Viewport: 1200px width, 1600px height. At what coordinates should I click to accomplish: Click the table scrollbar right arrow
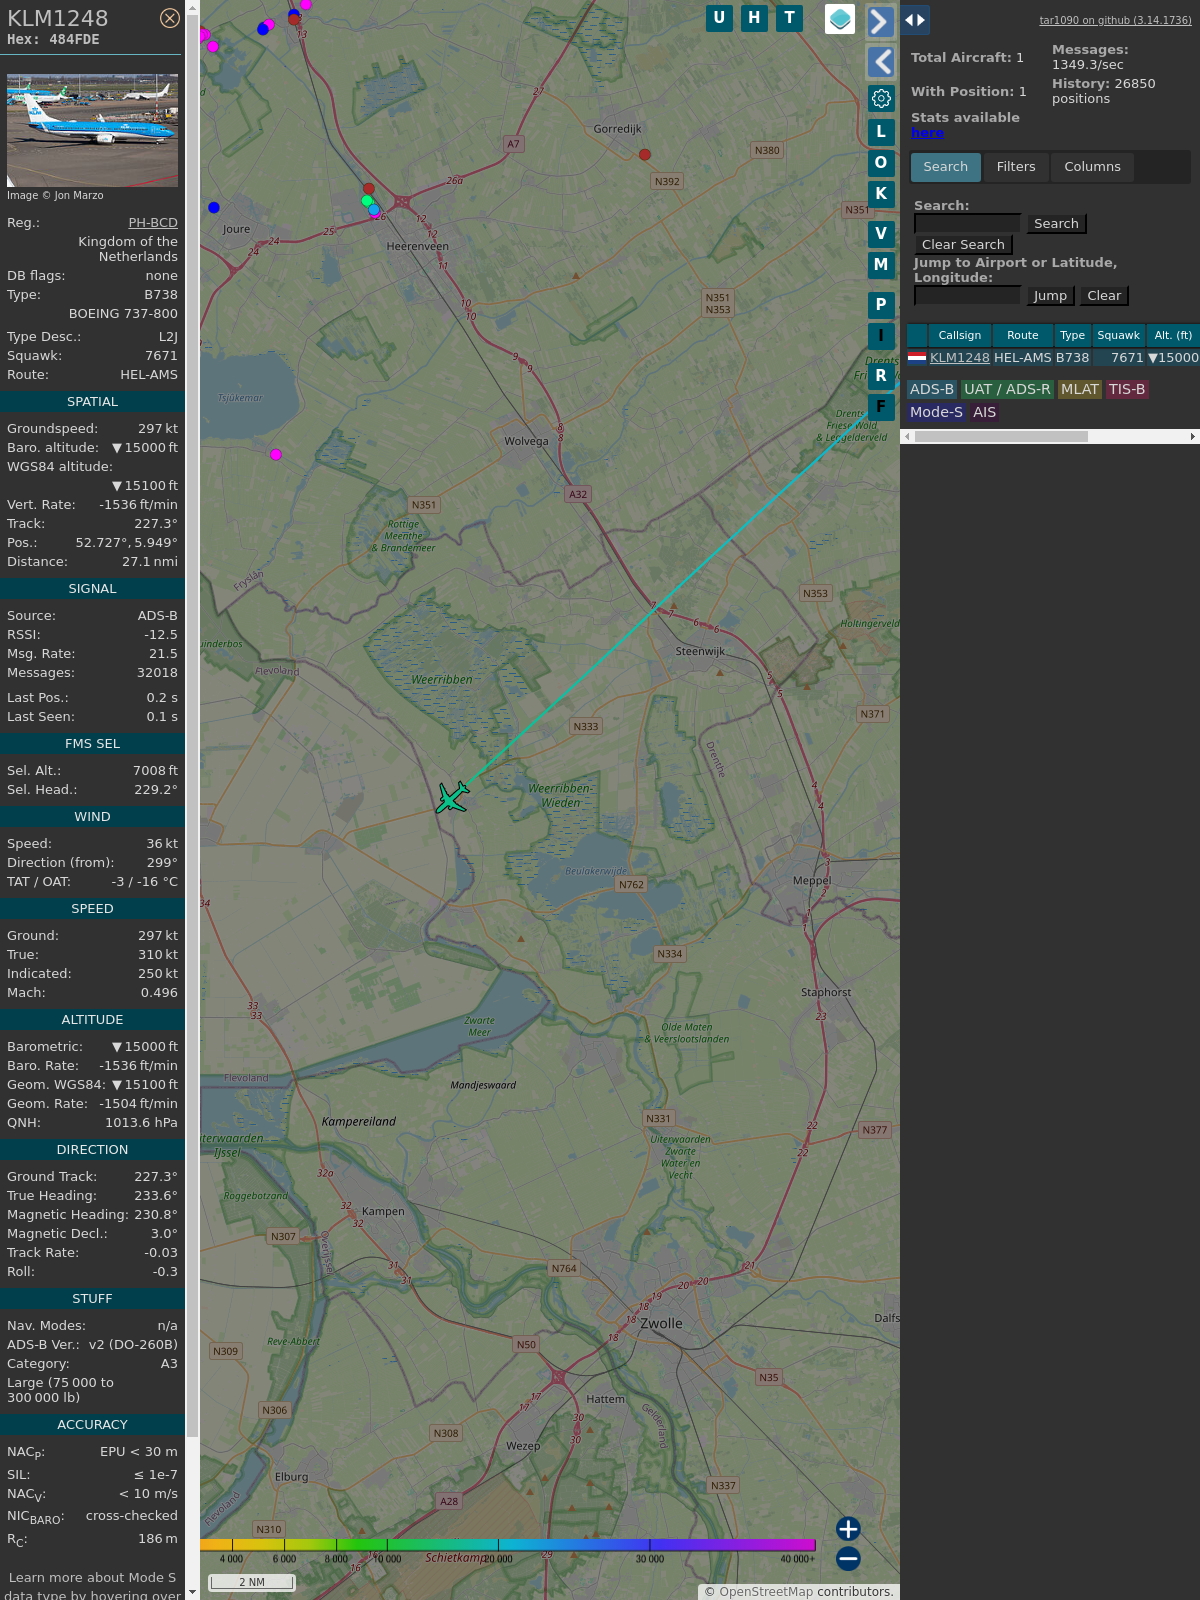tap(1193, 437)
